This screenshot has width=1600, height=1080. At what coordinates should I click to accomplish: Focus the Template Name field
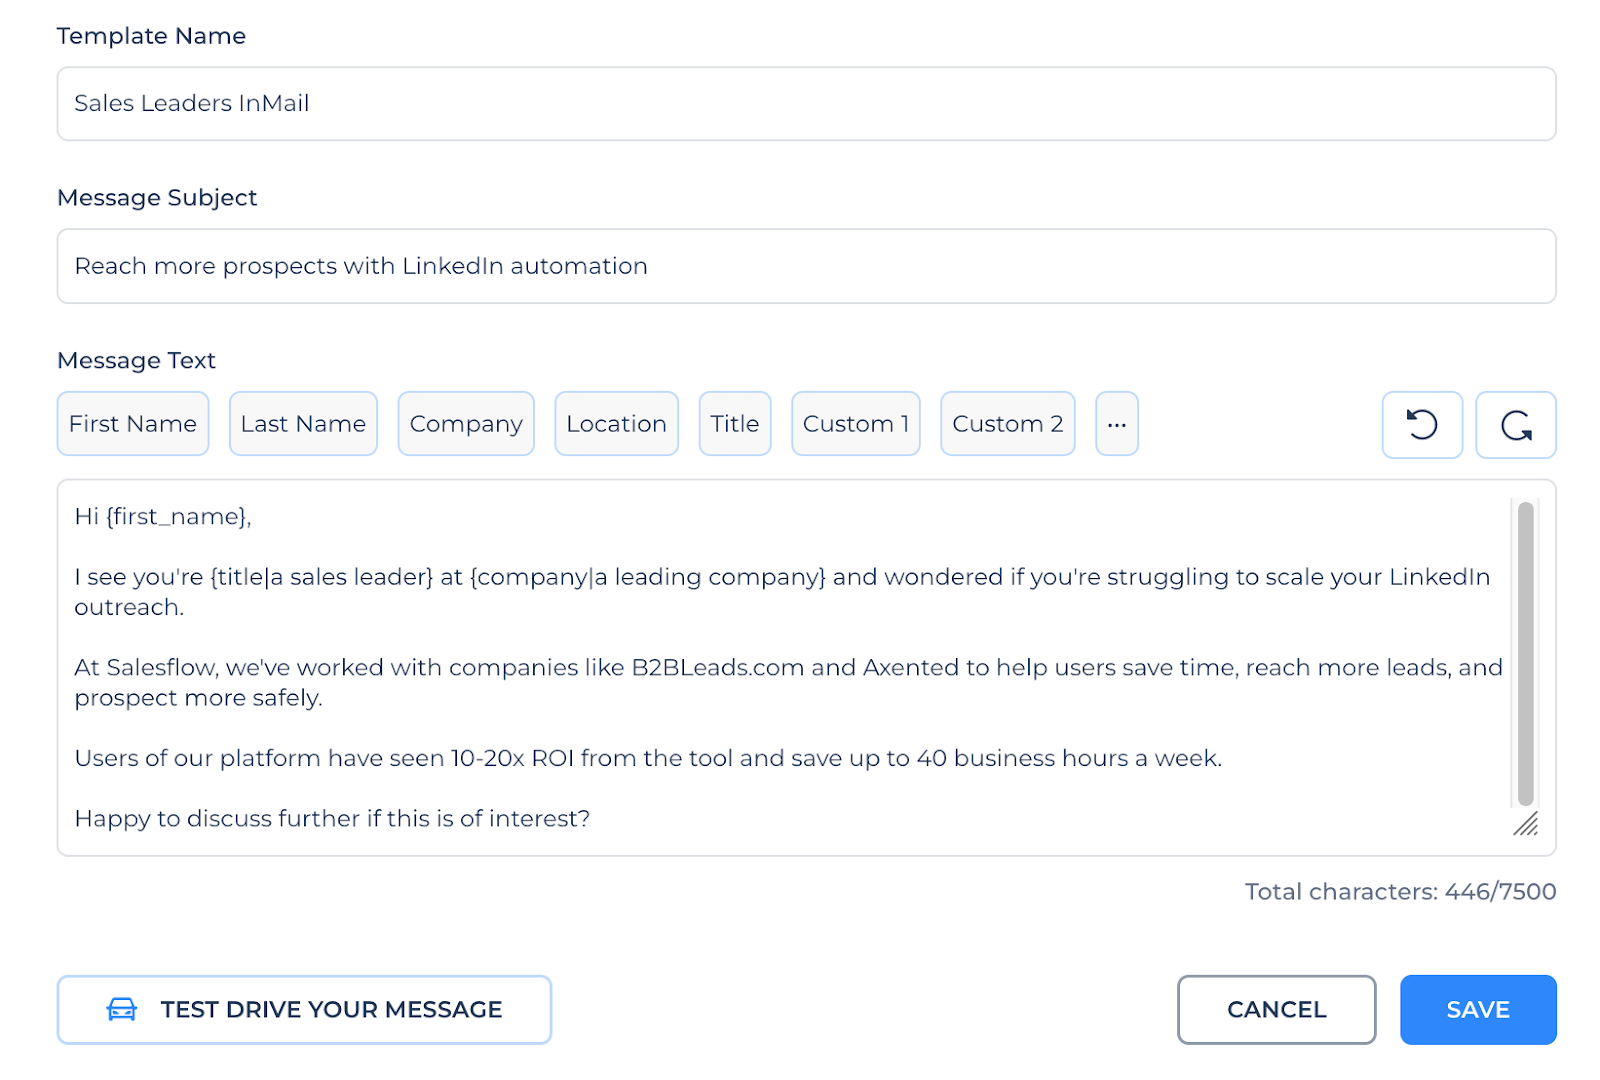(x=806, y=104)
